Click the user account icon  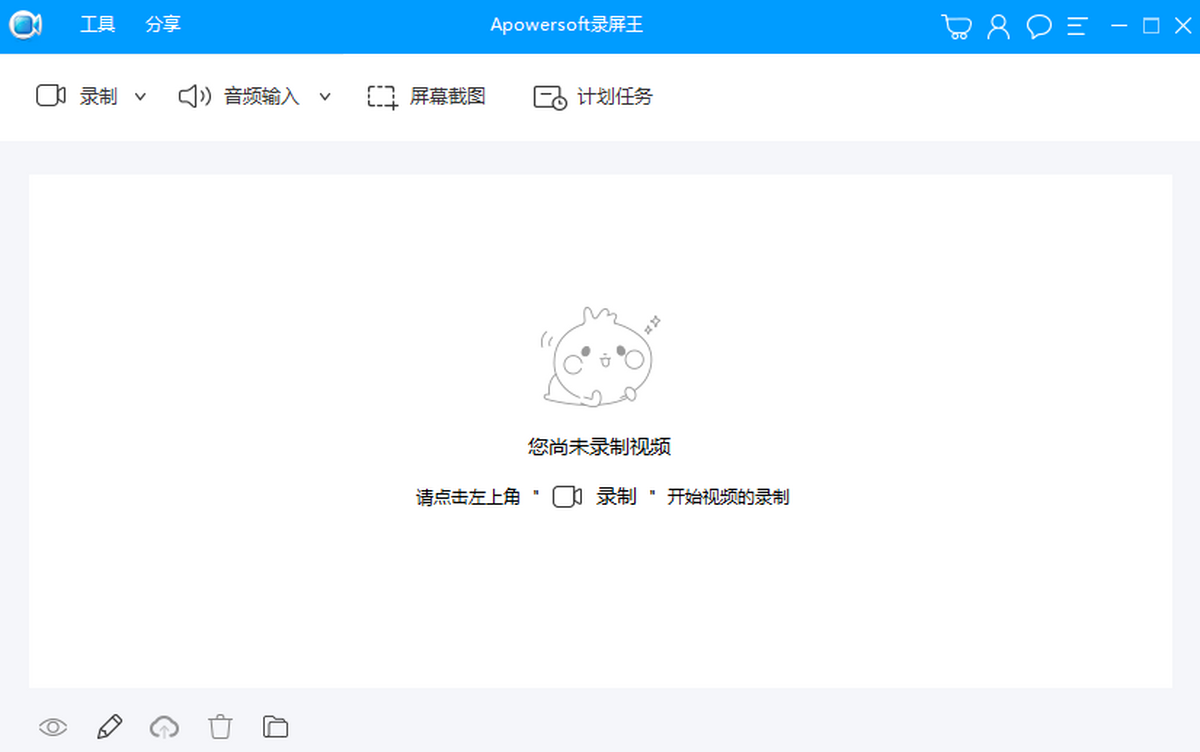click(998, 27)
